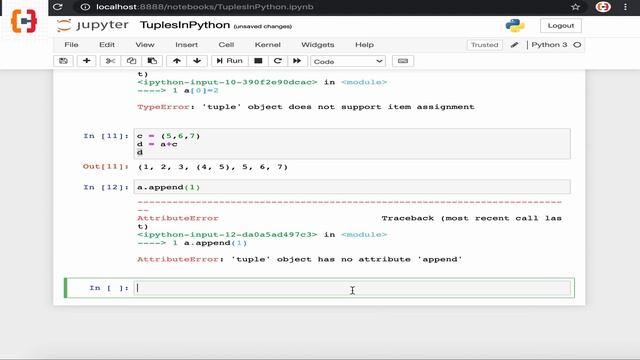Open the Help menu
Screen dimensions: 640x360
click(x=364, y=44)
